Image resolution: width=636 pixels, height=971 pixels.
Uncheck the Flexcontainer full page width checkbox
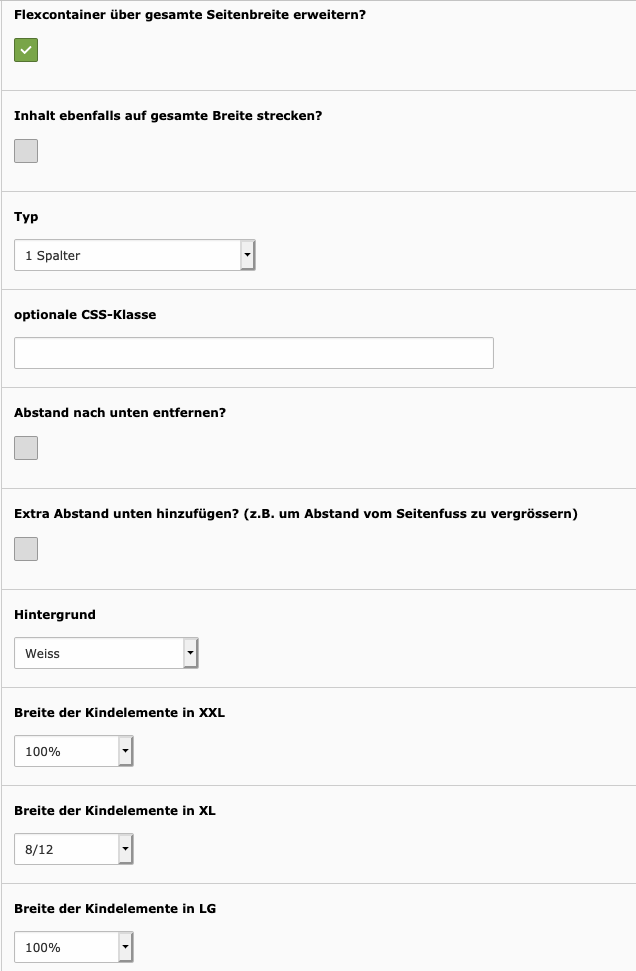tap(26, 50)
